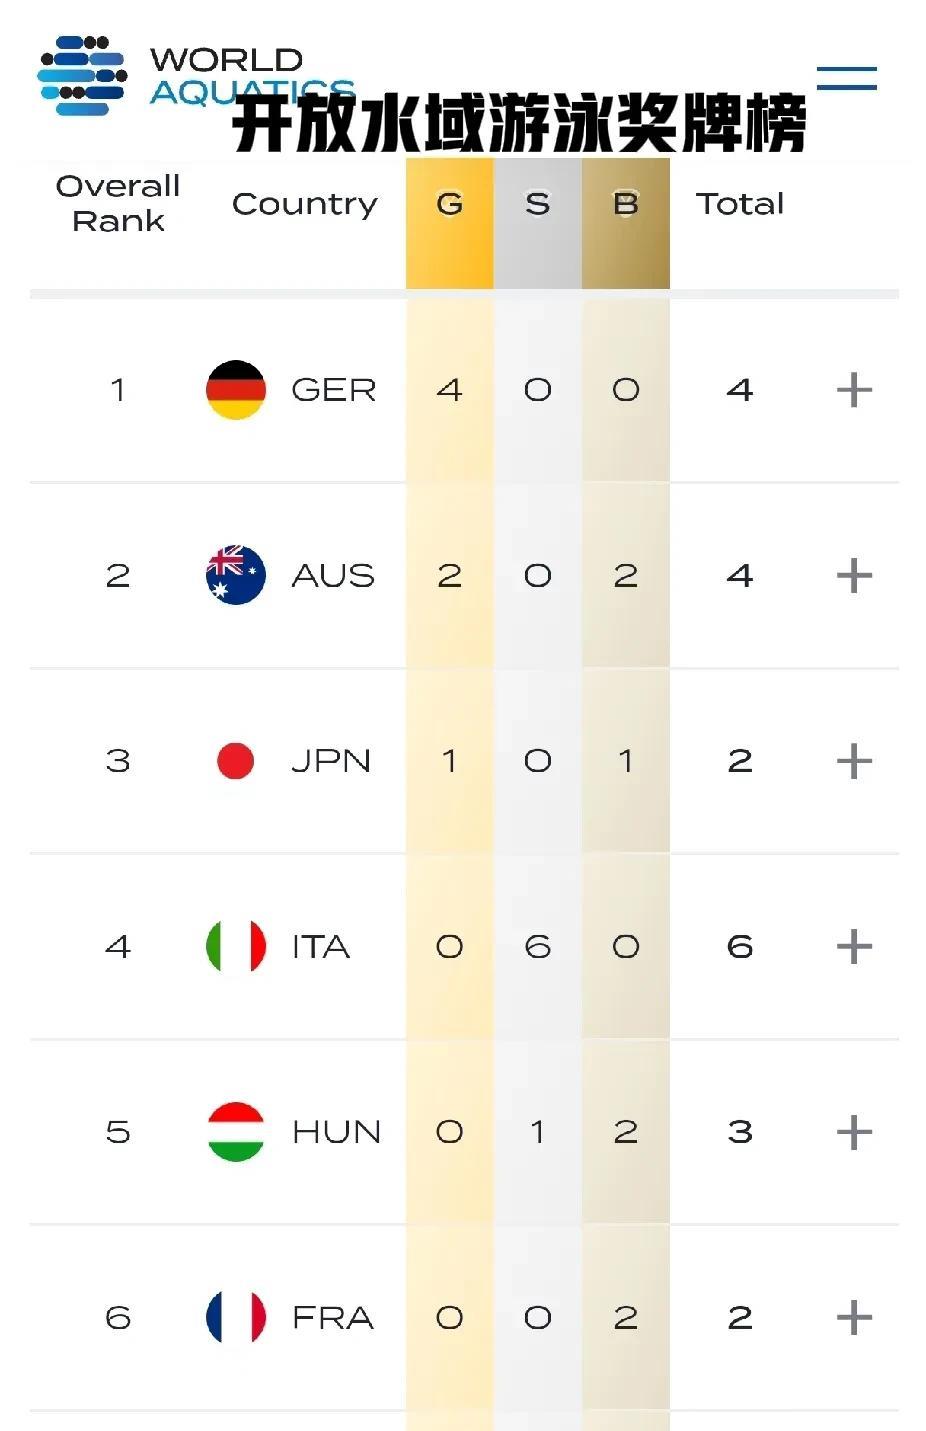The width and height of the screenshot is (926, 1431).
Task: Click the Australia flag icon
Action: pos(236,575)
